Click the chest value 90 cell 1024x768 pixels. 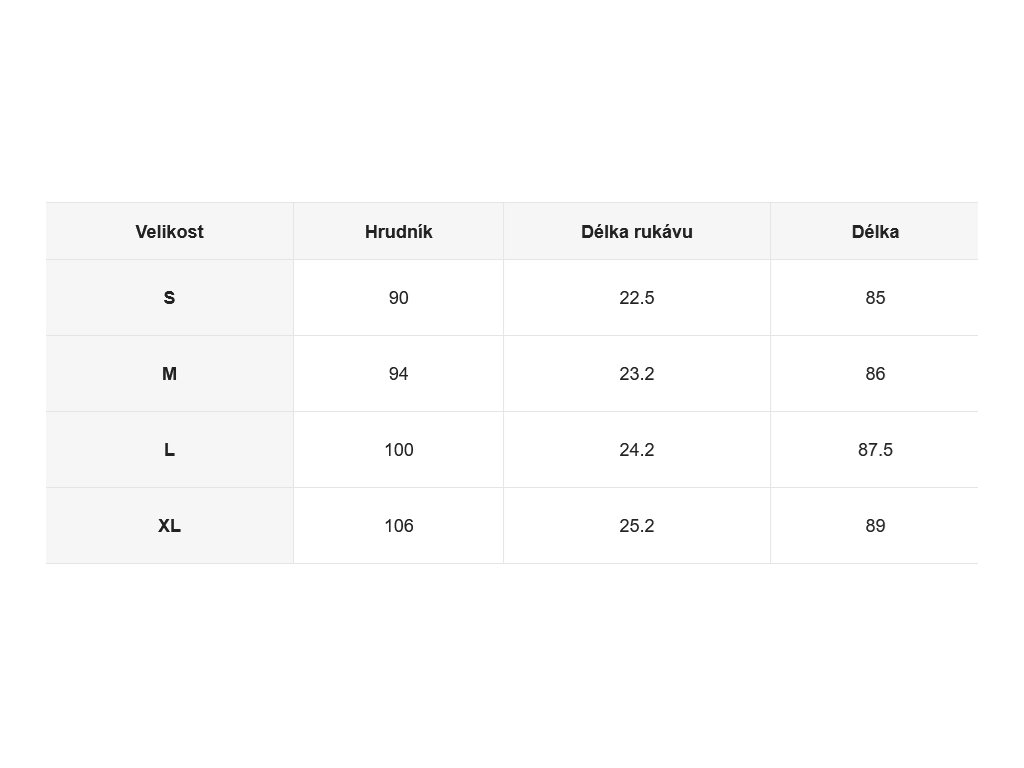(398, 298)
